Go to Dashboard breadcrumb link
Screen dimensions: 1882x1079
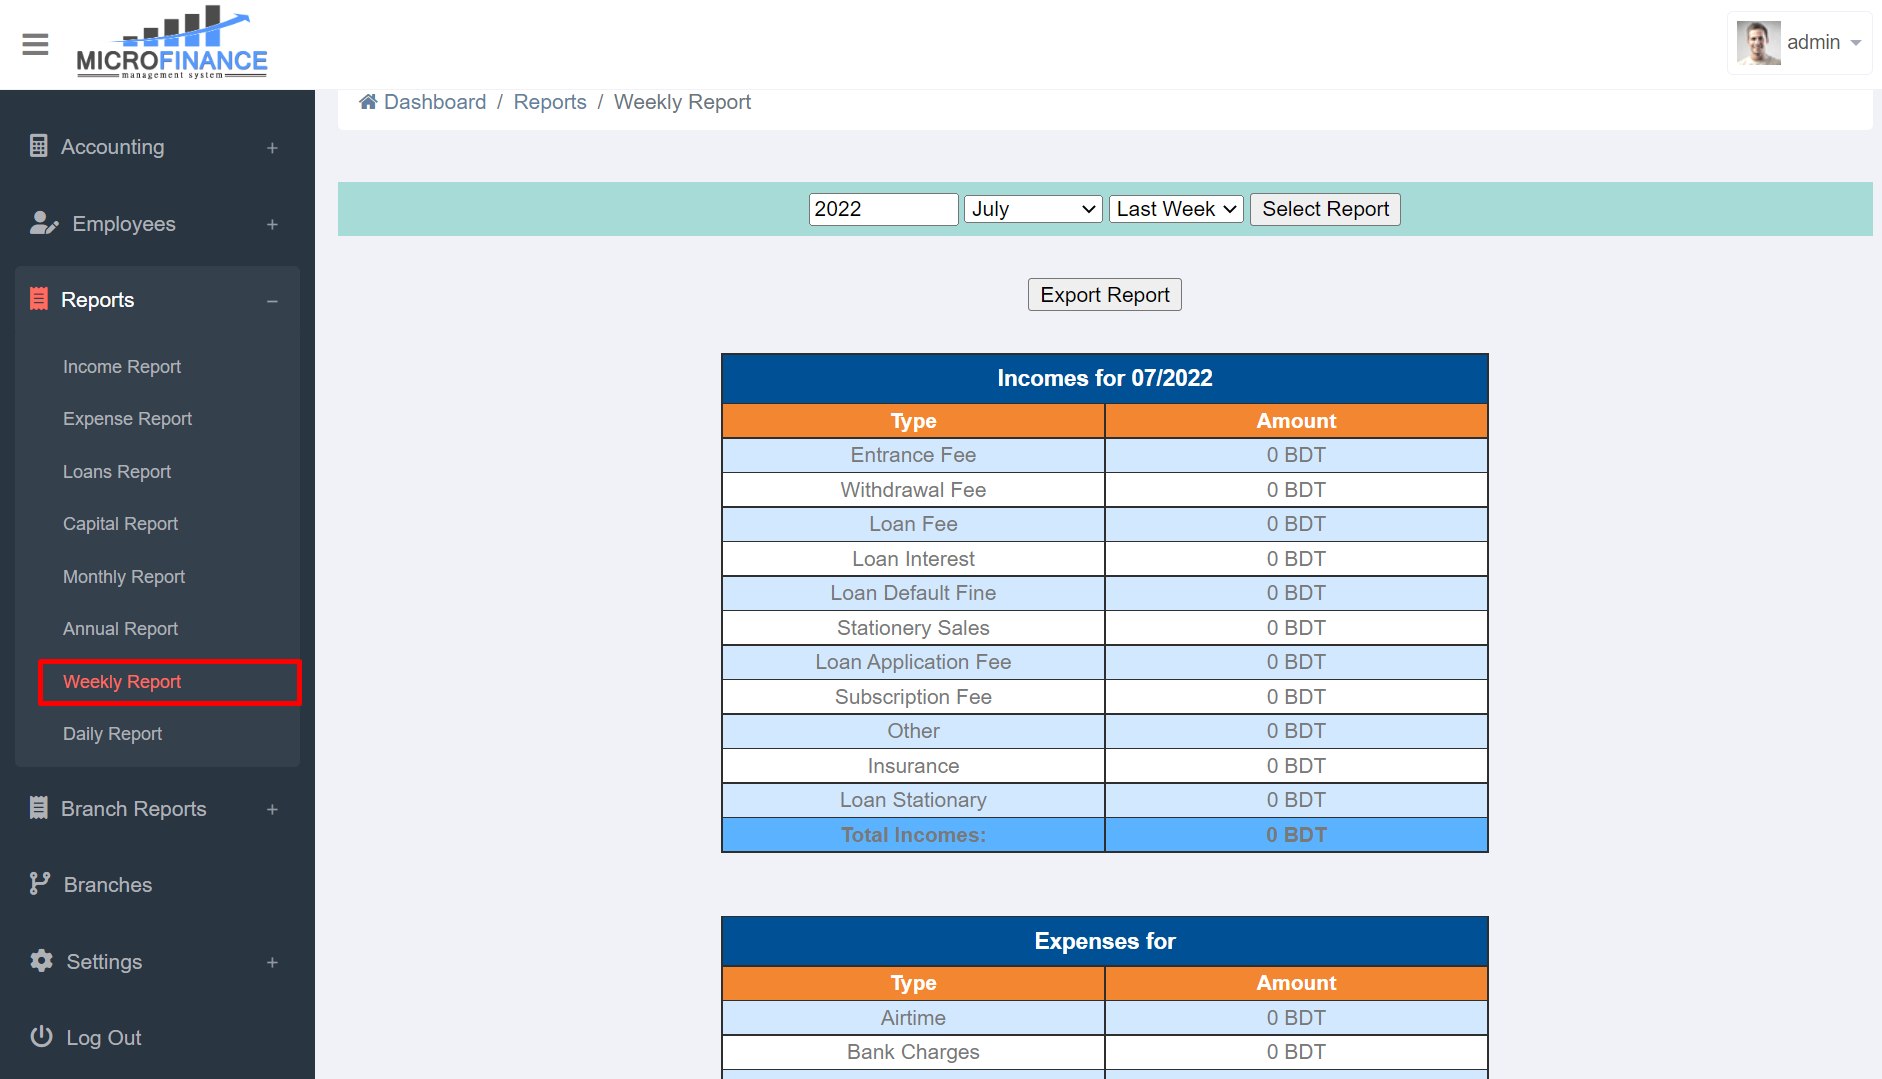[435, 102]
